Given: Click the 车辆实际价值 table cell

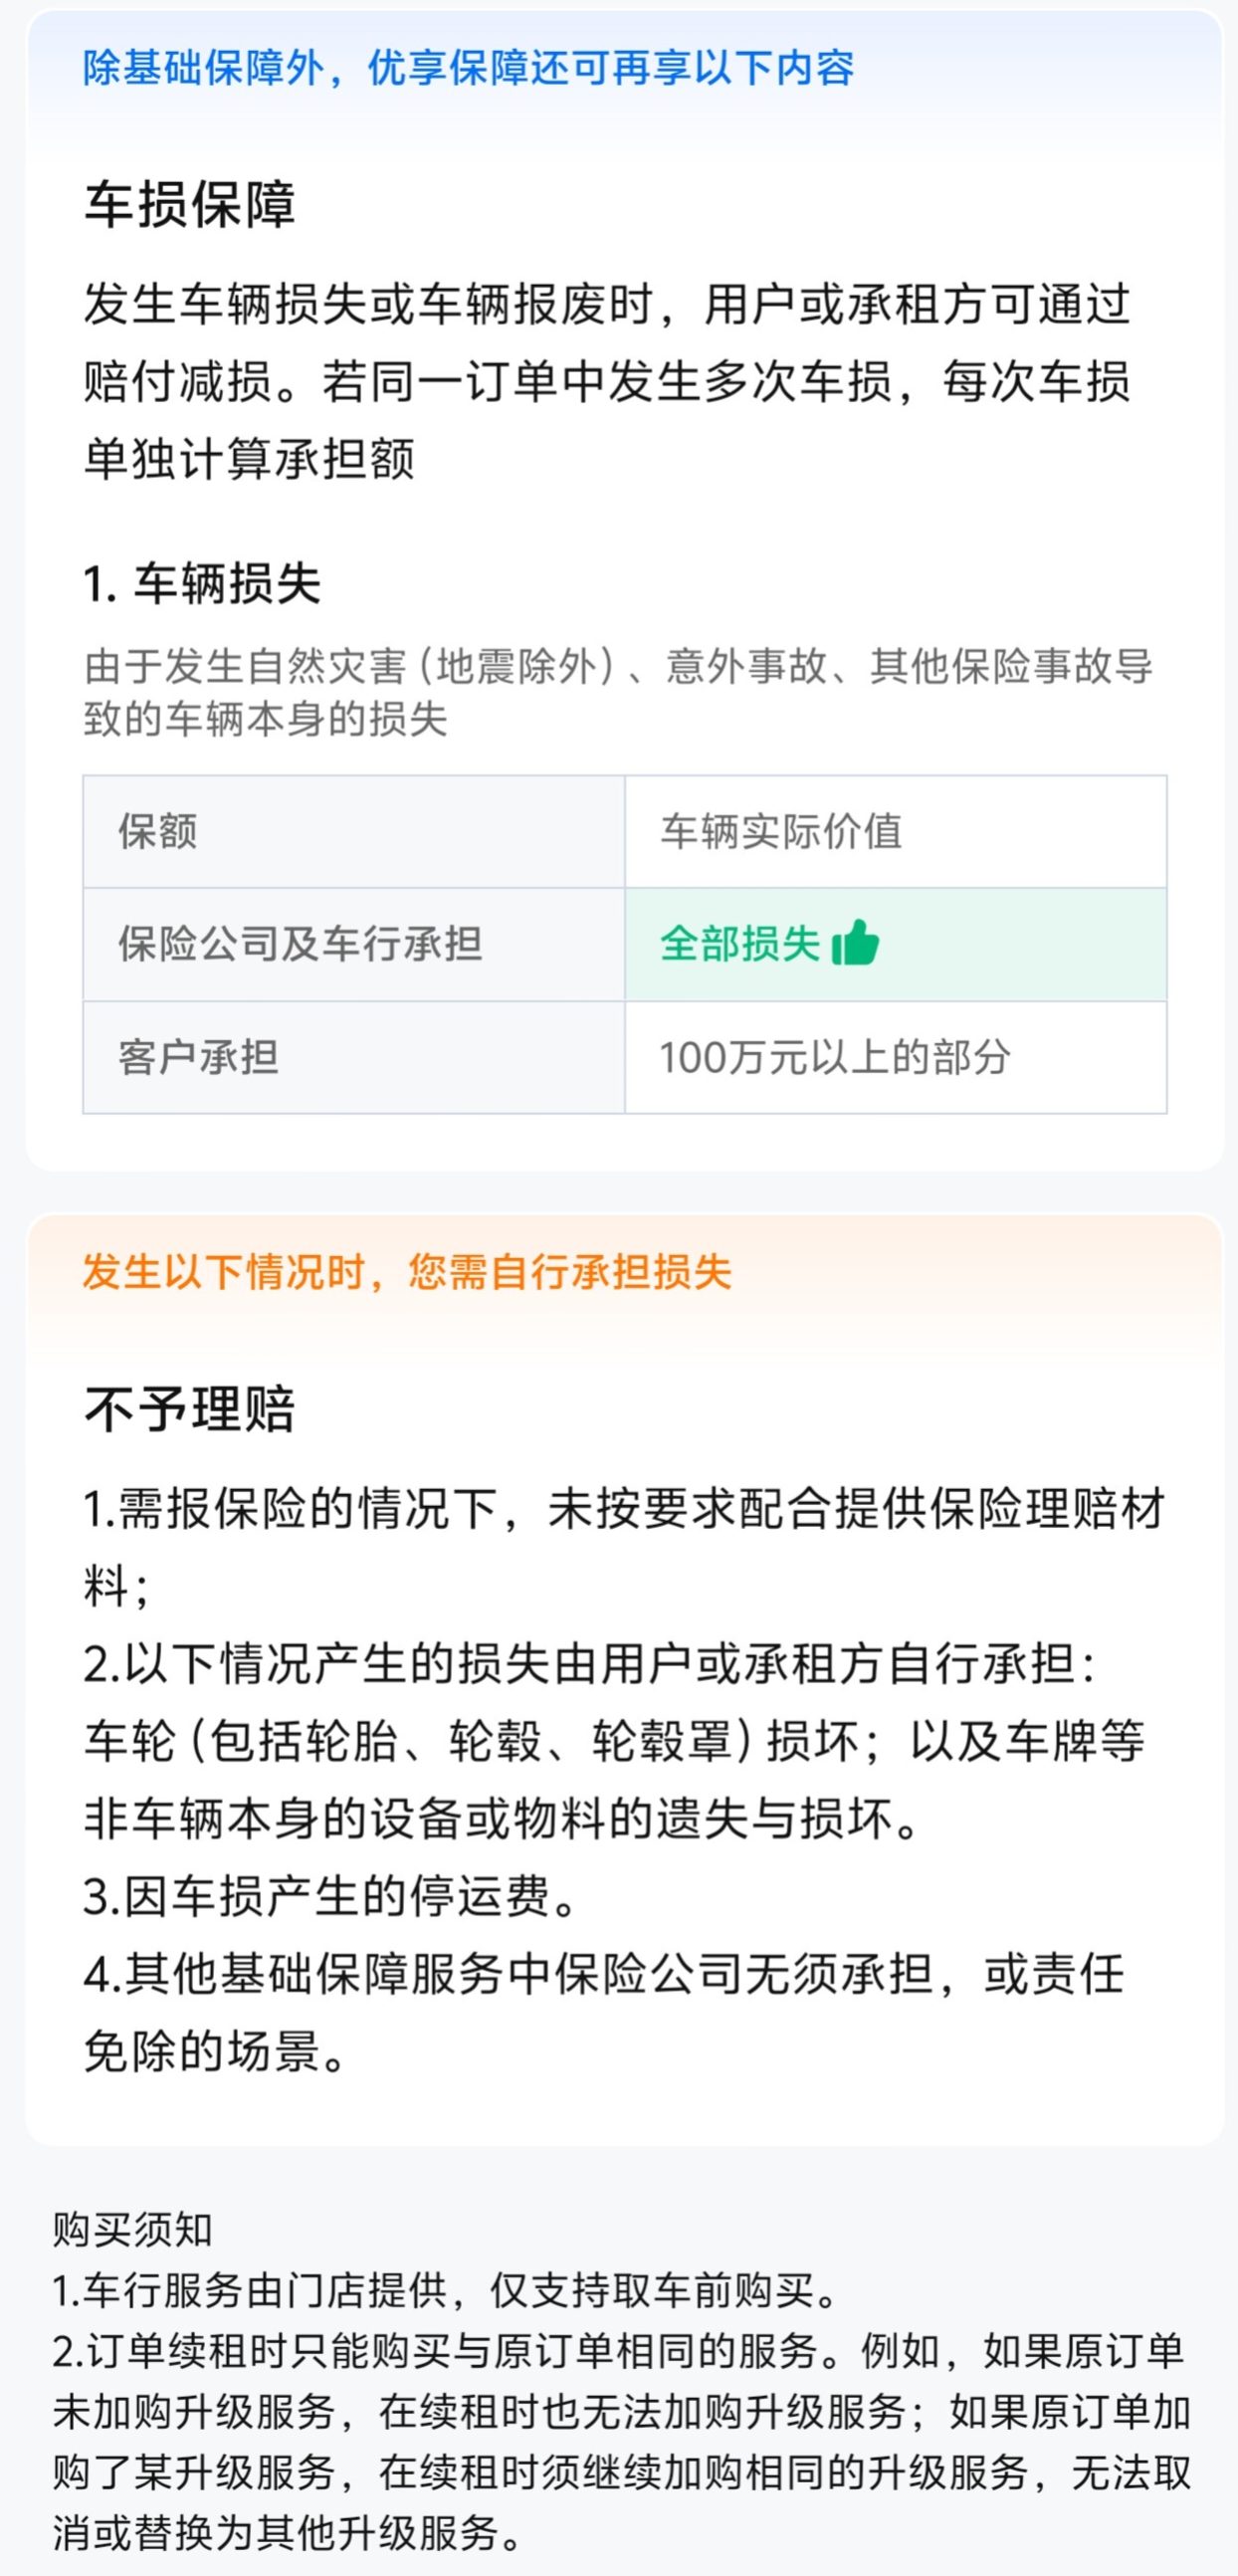Looking at the screenshot, I should tap(781, 831).
